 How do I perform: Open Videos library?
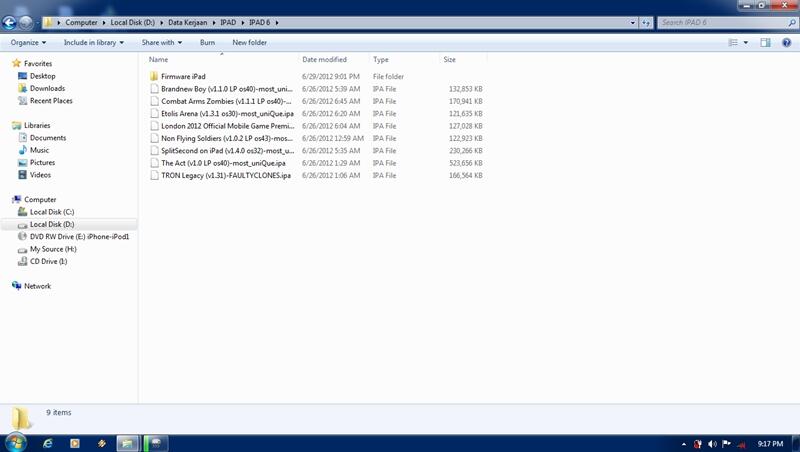pyautogui.click(x=40, y=175)
